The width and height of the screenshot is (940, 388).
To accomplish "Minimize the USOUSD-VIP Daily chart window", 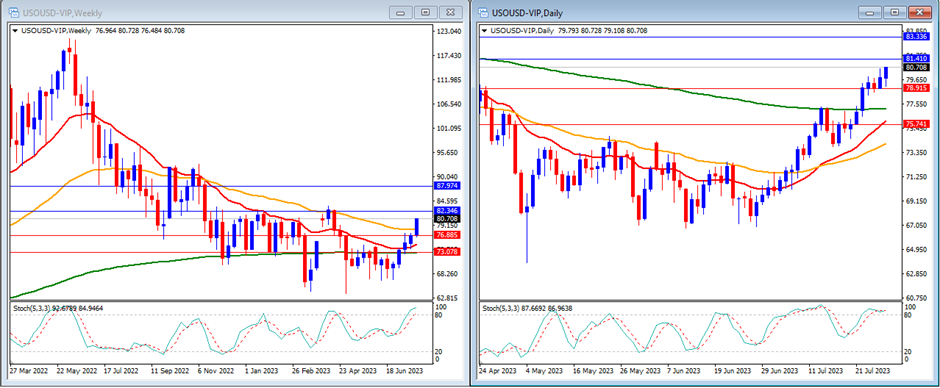I will click(870, 13).
